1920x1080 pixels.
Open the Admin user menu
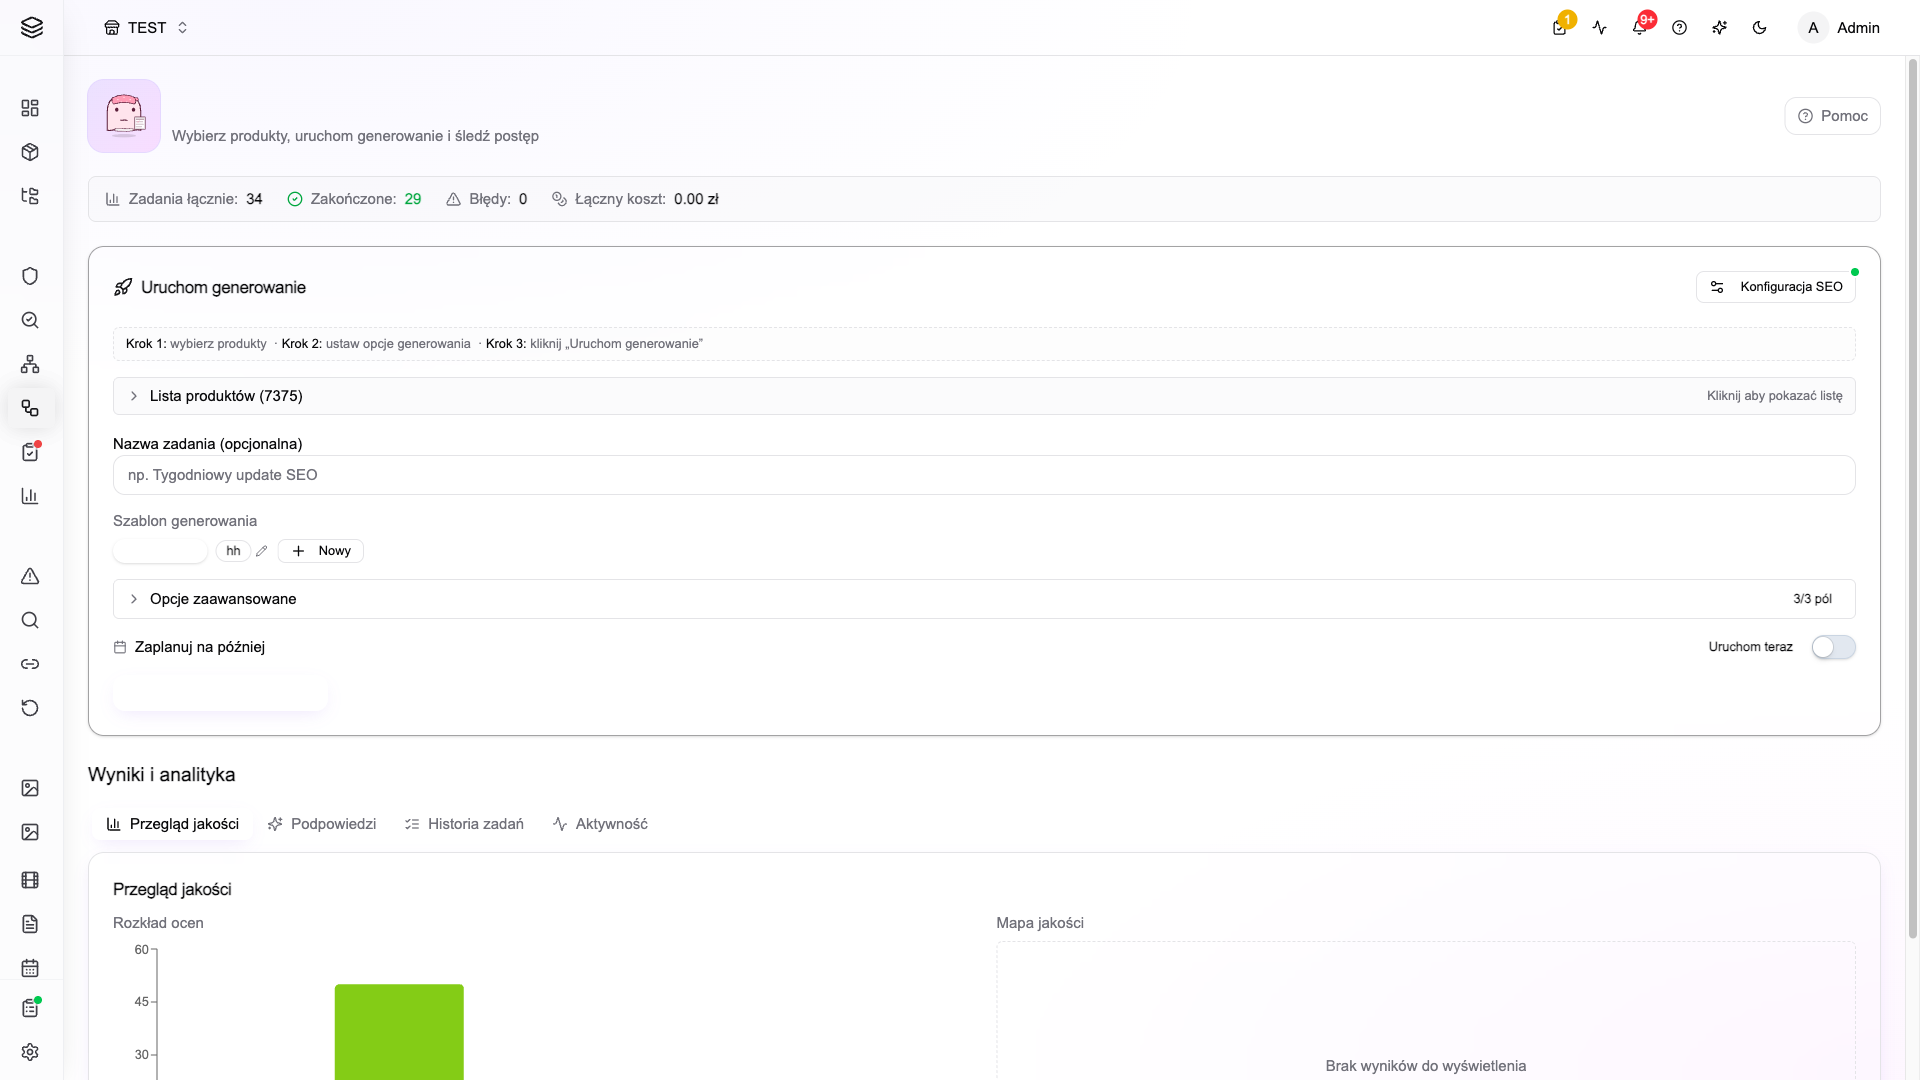[1840, 28]
